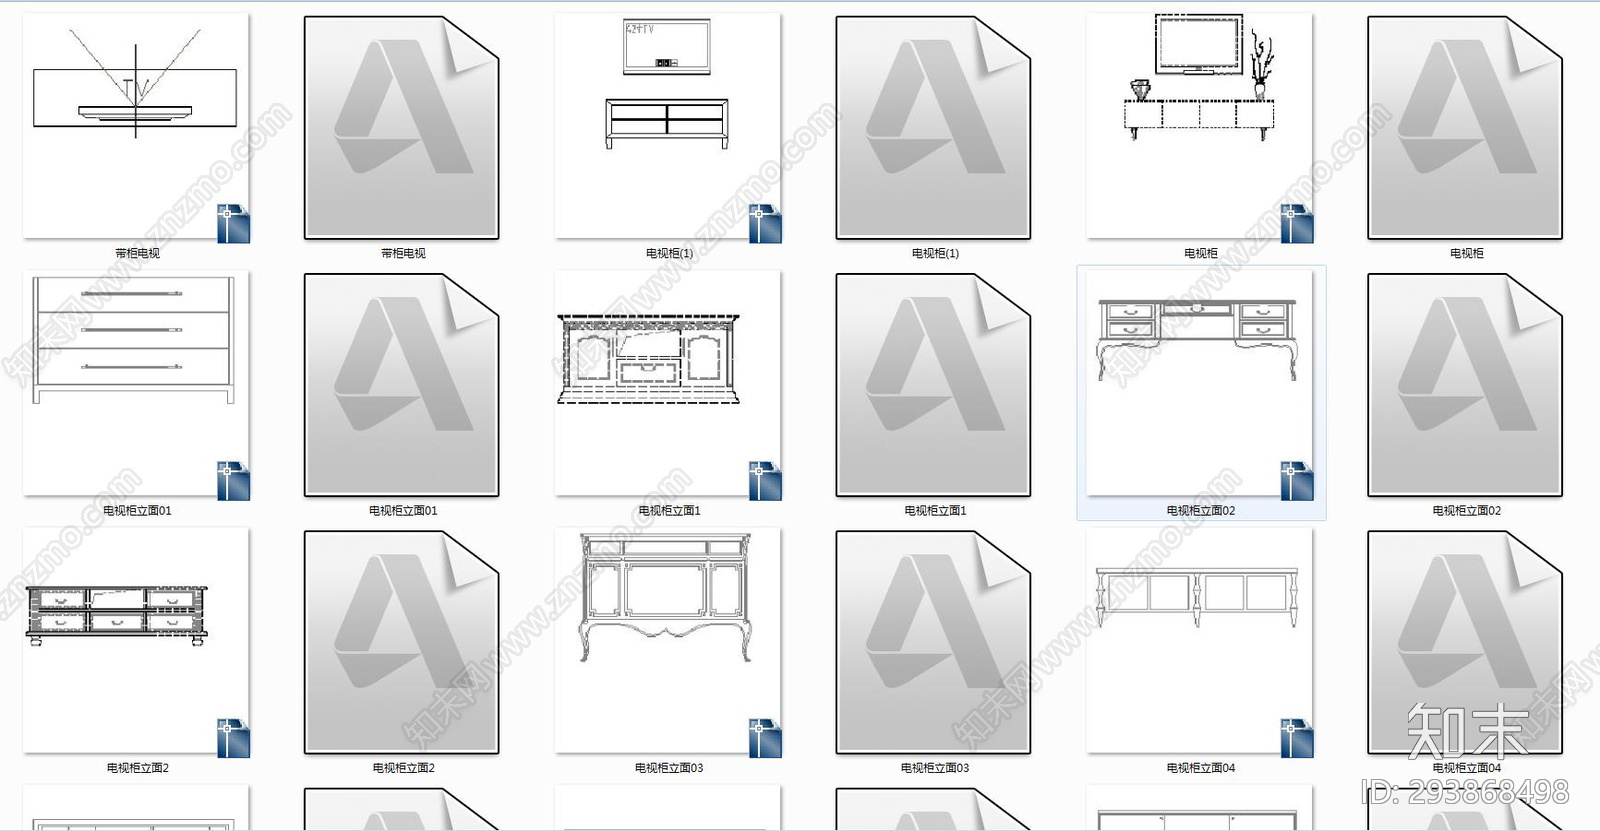1600x831 pixels.
Task: Click the filename label under the 电视柜立面02 preview
Action: click(1200, 511)
